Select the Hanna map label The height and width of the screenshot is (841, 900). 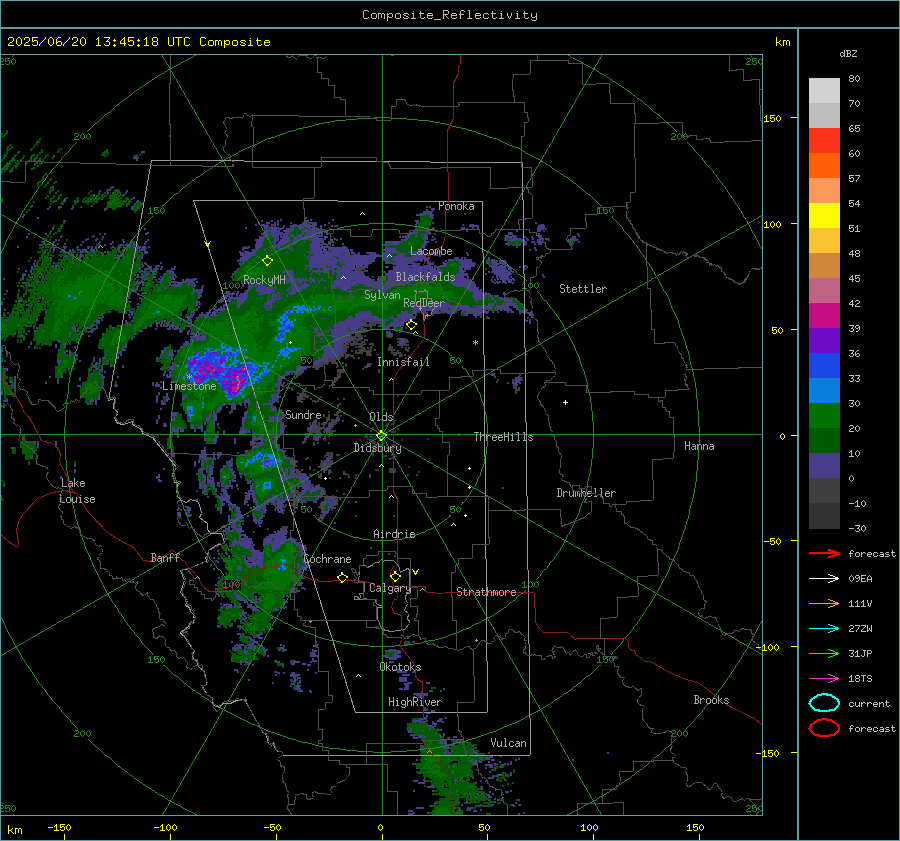point(699,446)
